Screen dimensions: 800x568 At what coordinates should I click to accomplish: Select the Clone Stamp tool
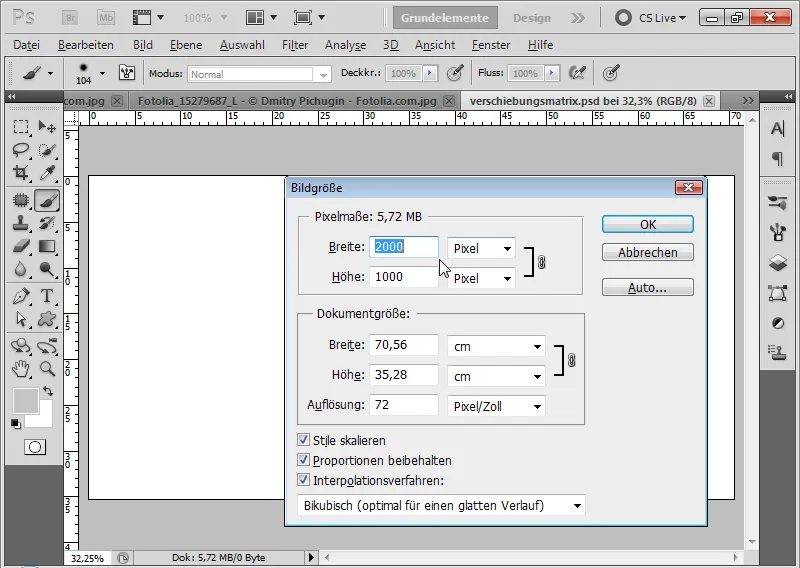(x=21, y=223)
